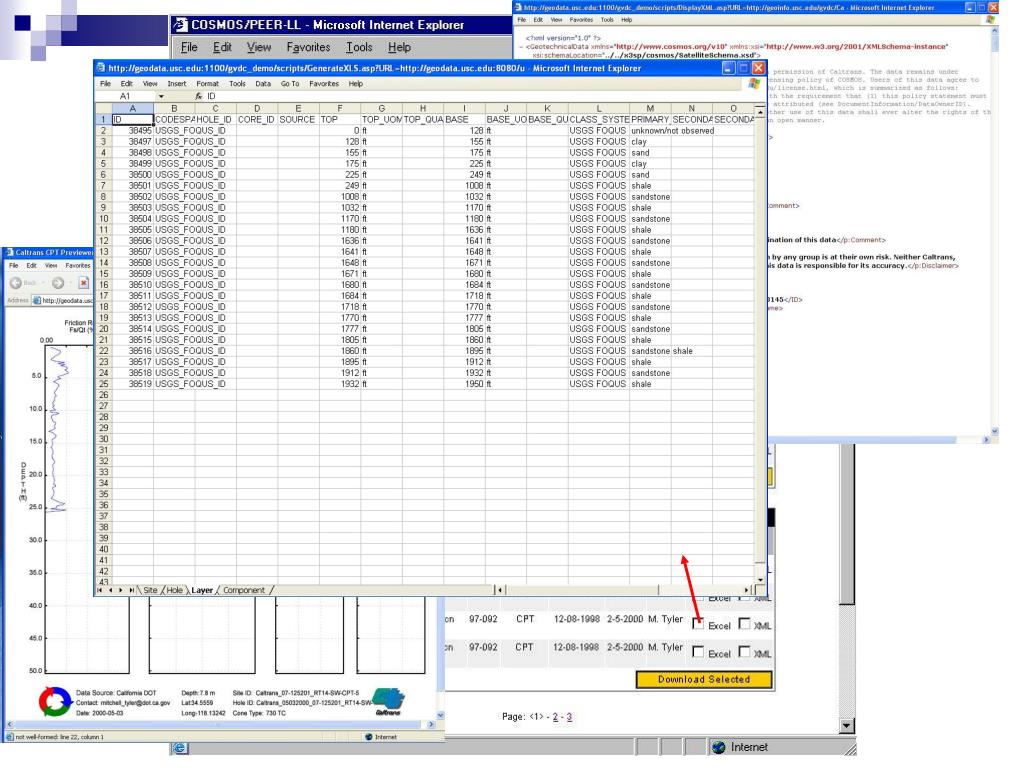Click the globe icon in Caltrans Previewer status bar

point(369,737)
